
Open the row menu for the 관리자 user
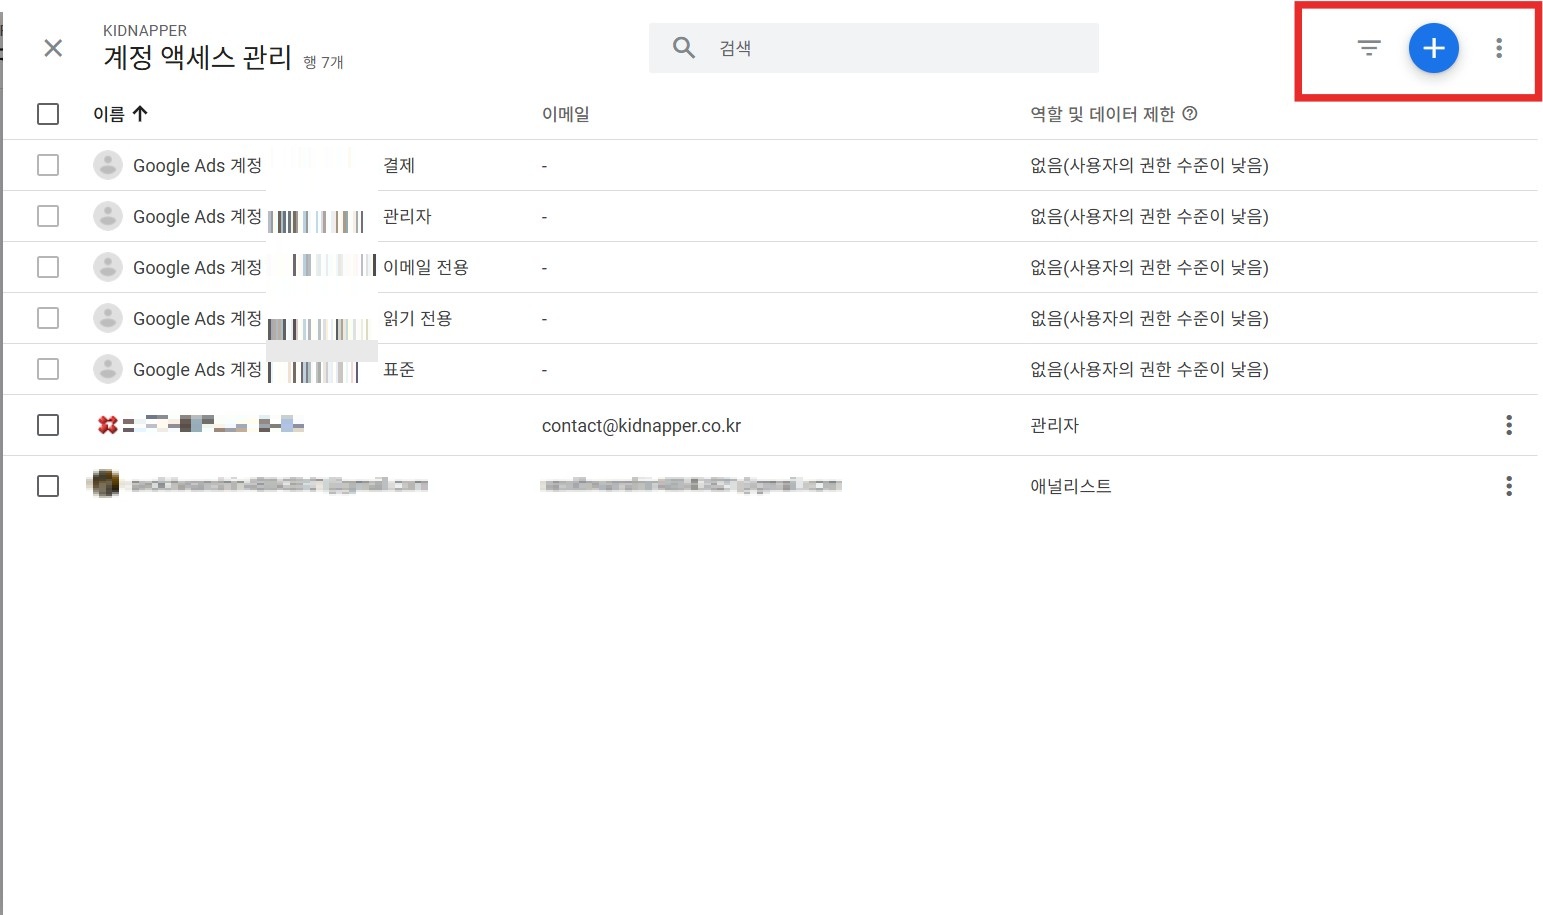point(1508,425)
